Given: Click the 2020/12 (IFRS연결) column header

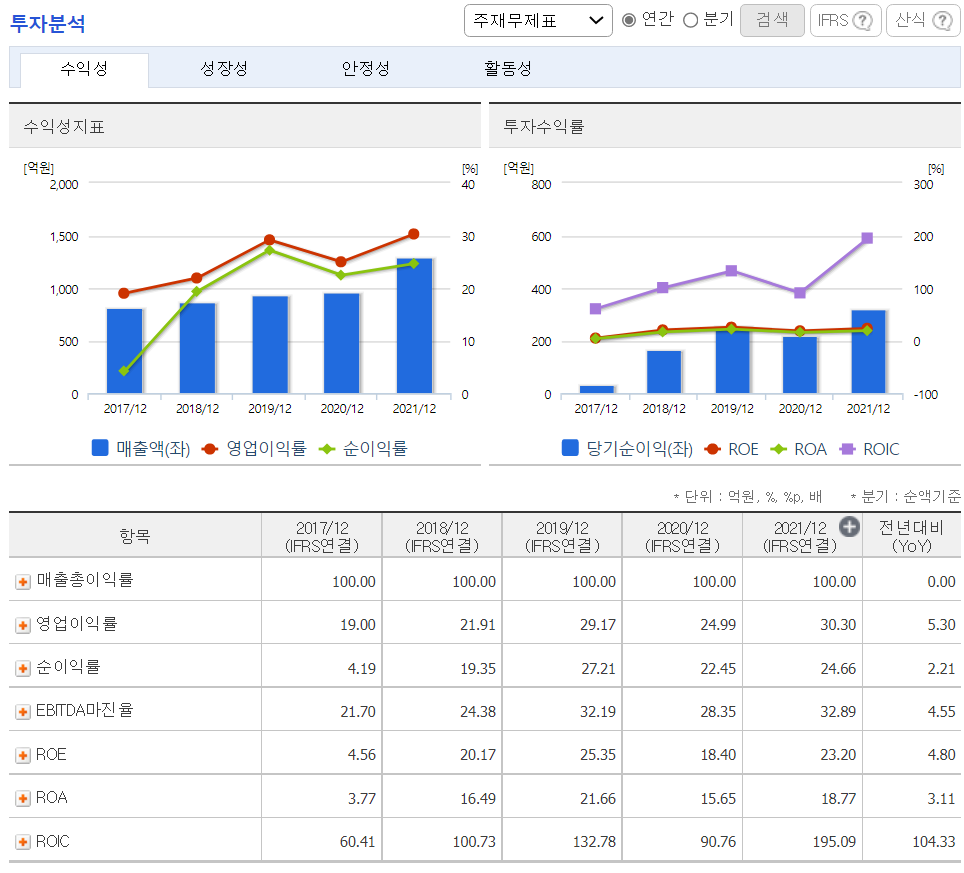Looking at the screenshot, I should click(x=682, y=536).
